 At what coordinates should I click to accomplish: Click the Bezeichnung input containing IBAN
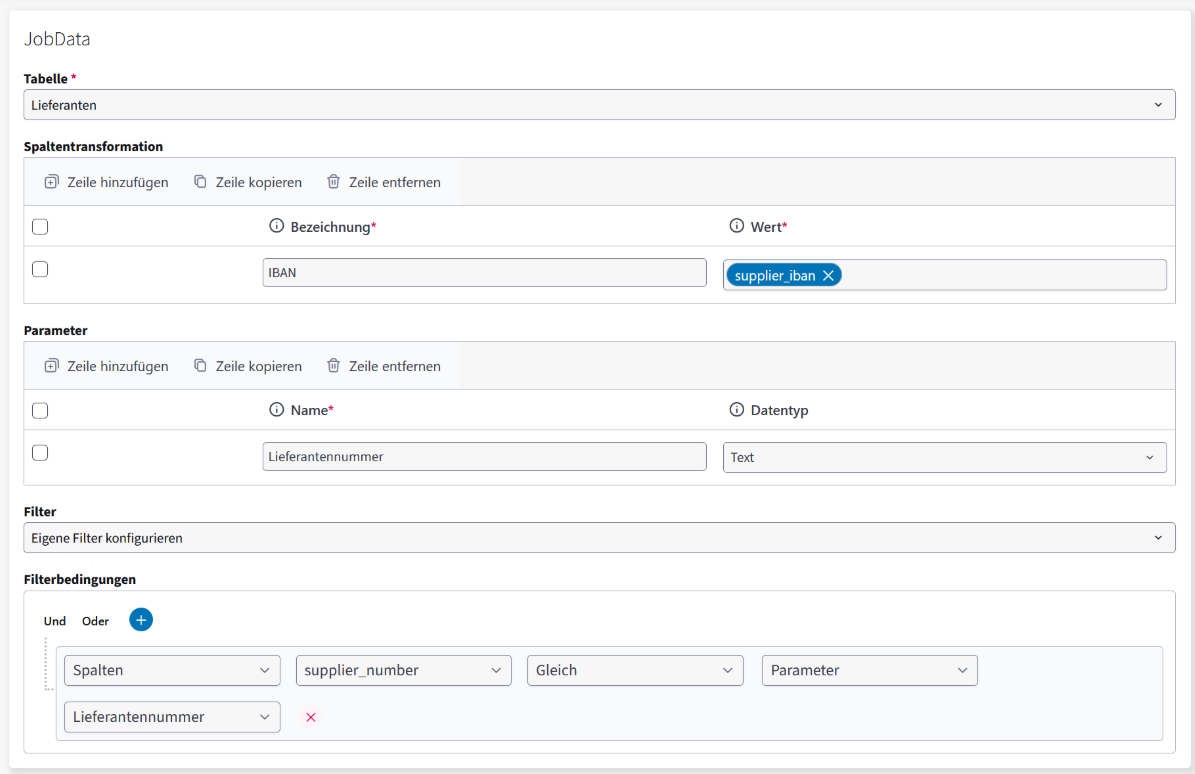tap(485, 273)
